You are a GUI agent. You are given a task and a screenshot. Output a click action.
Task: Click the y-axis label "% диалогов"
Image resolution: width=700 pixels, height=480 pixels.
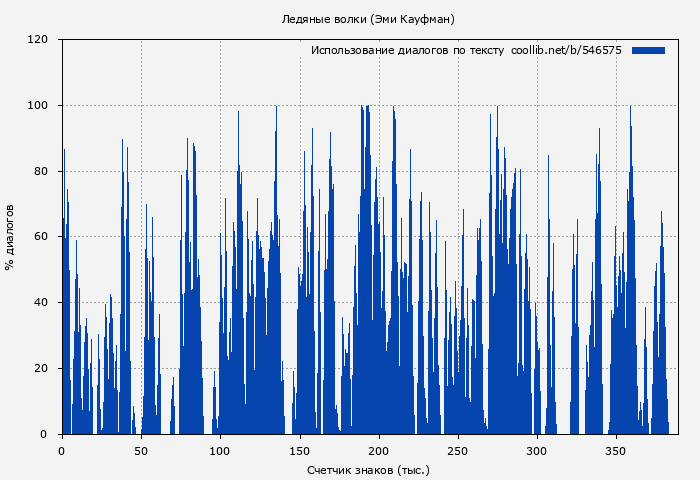(x=10, y=237)
